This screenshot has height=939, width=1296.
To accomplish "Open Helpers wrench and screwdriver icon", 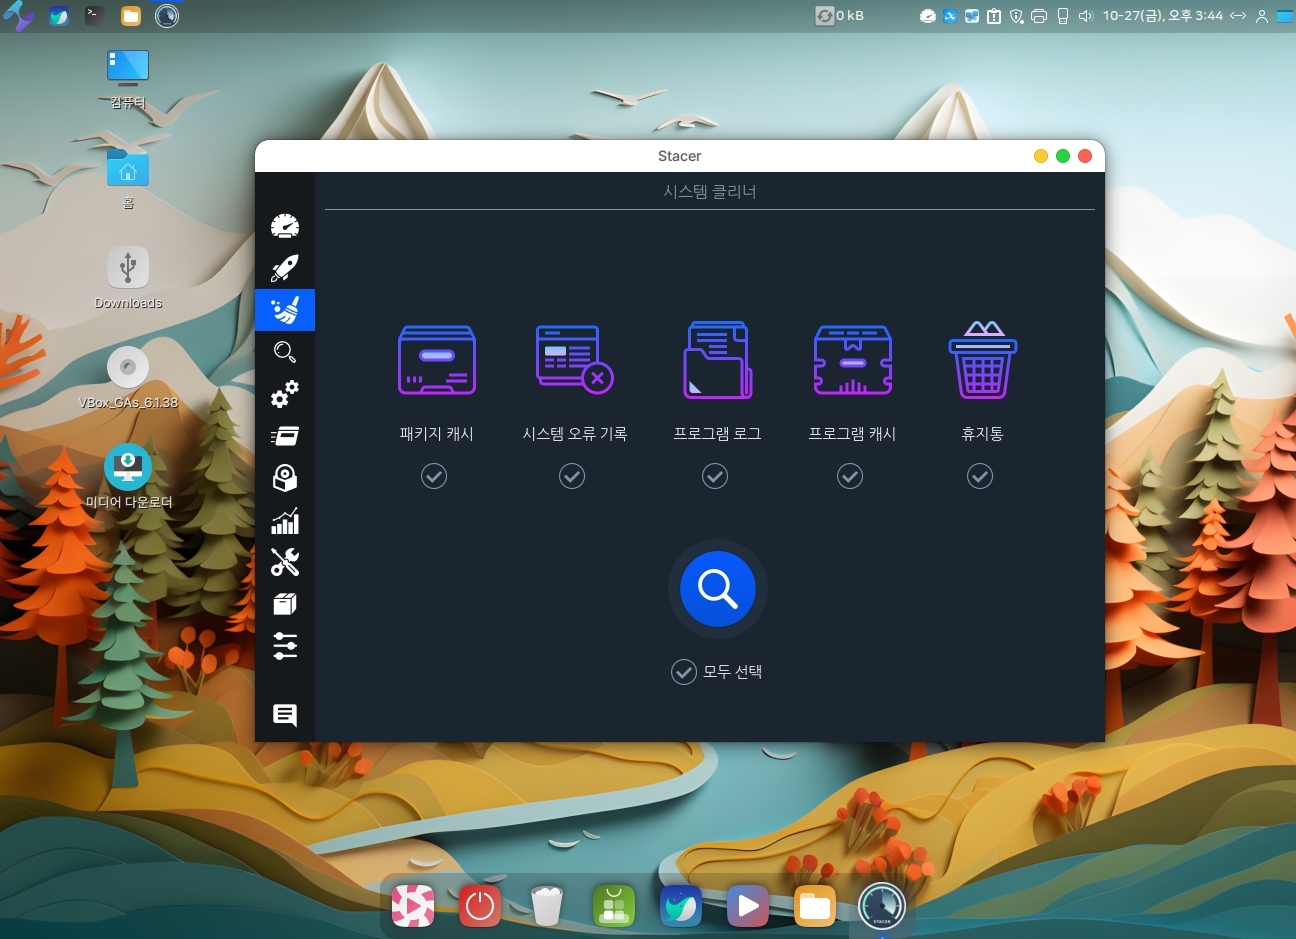I will click(285, 563).
